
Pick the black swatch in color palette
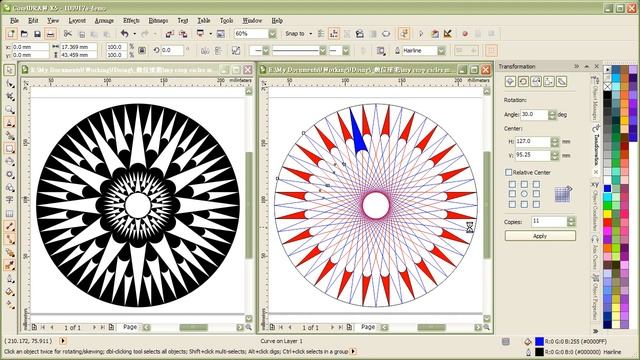pos(608,95)
